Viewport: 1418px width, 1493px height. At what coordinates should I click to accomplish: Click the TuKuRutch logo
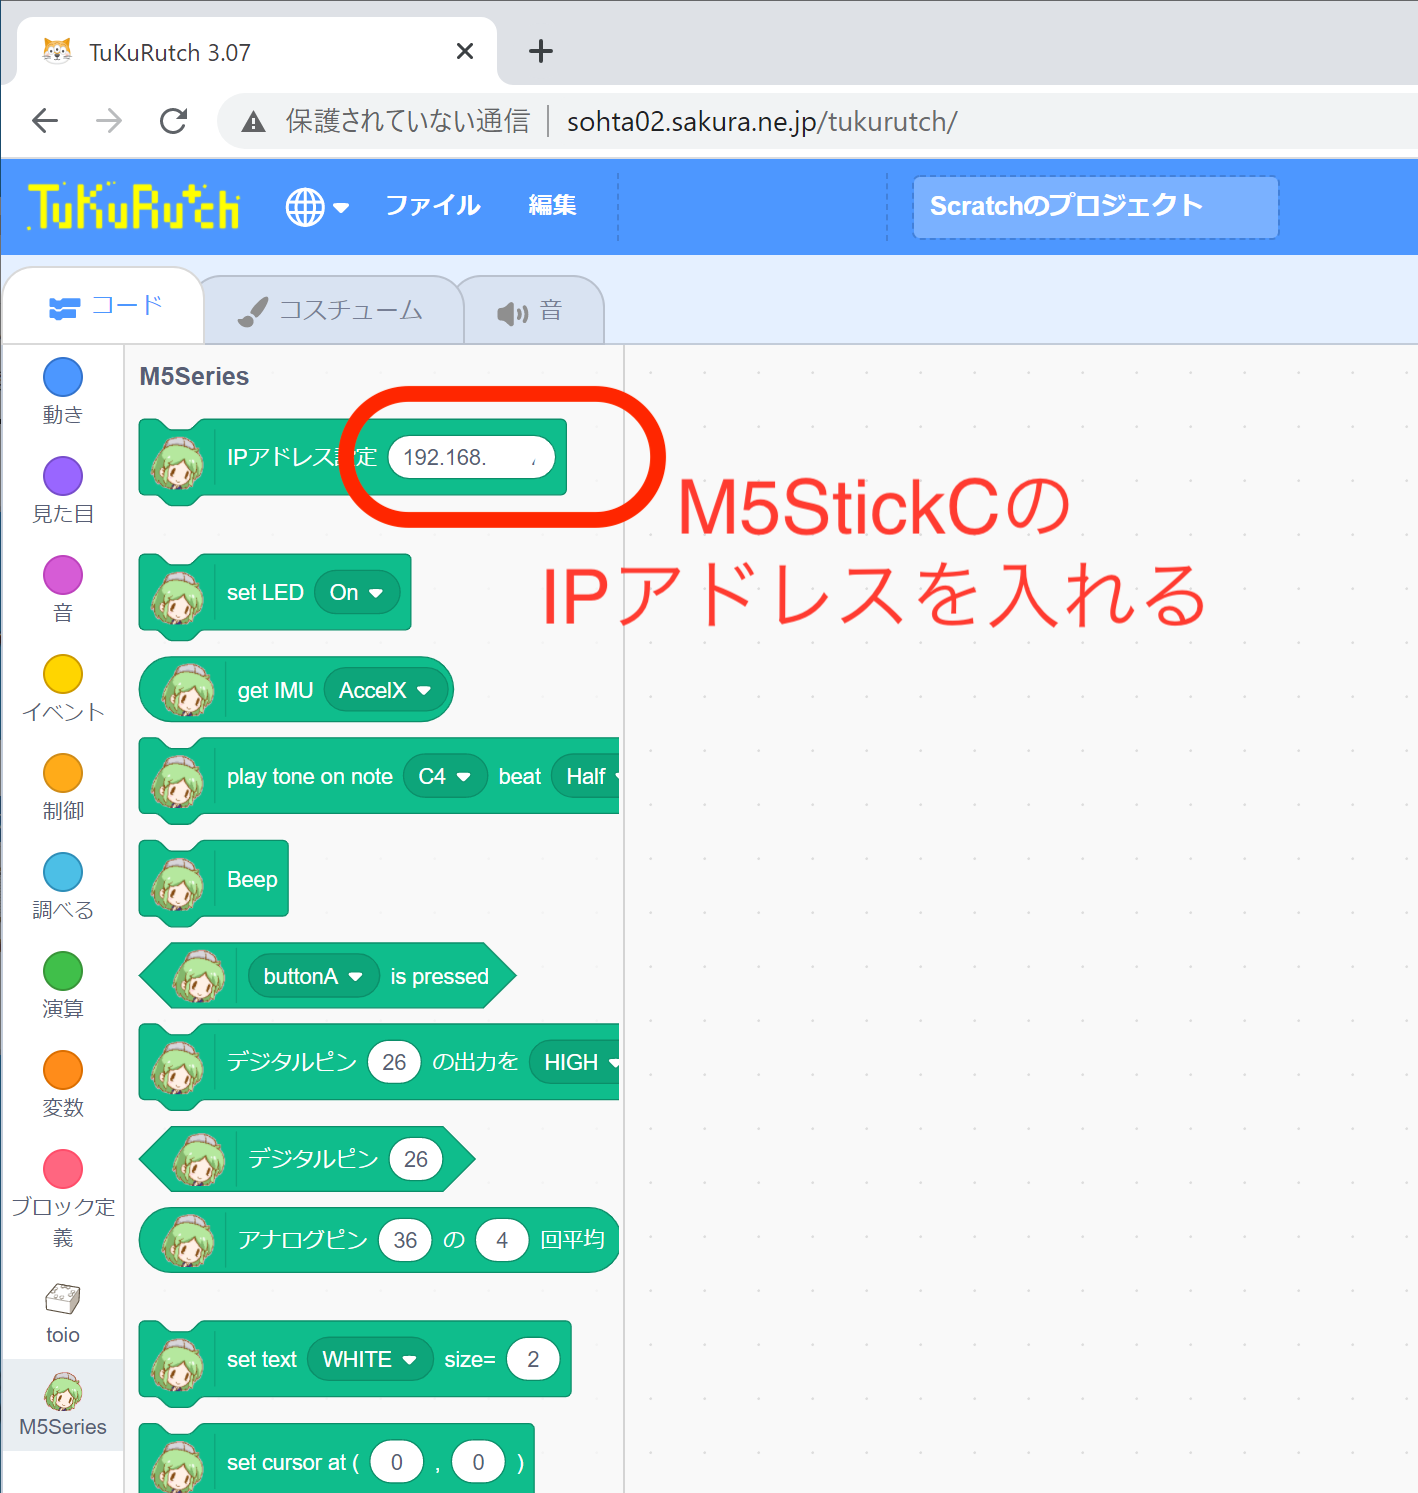[x=134, y=206]
